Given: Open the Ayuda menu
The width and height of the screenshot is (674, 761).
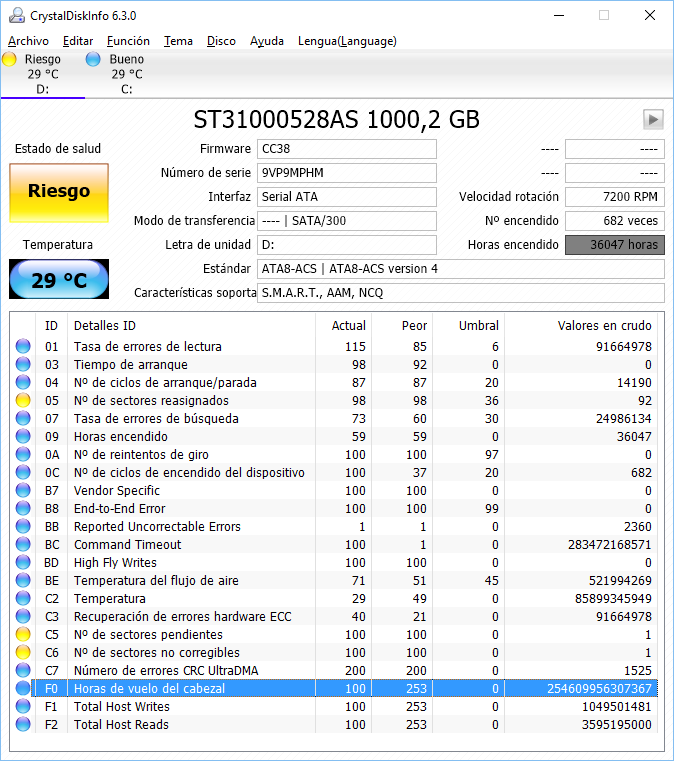Looking at the screenshot, I should click(x=266, y=41).
